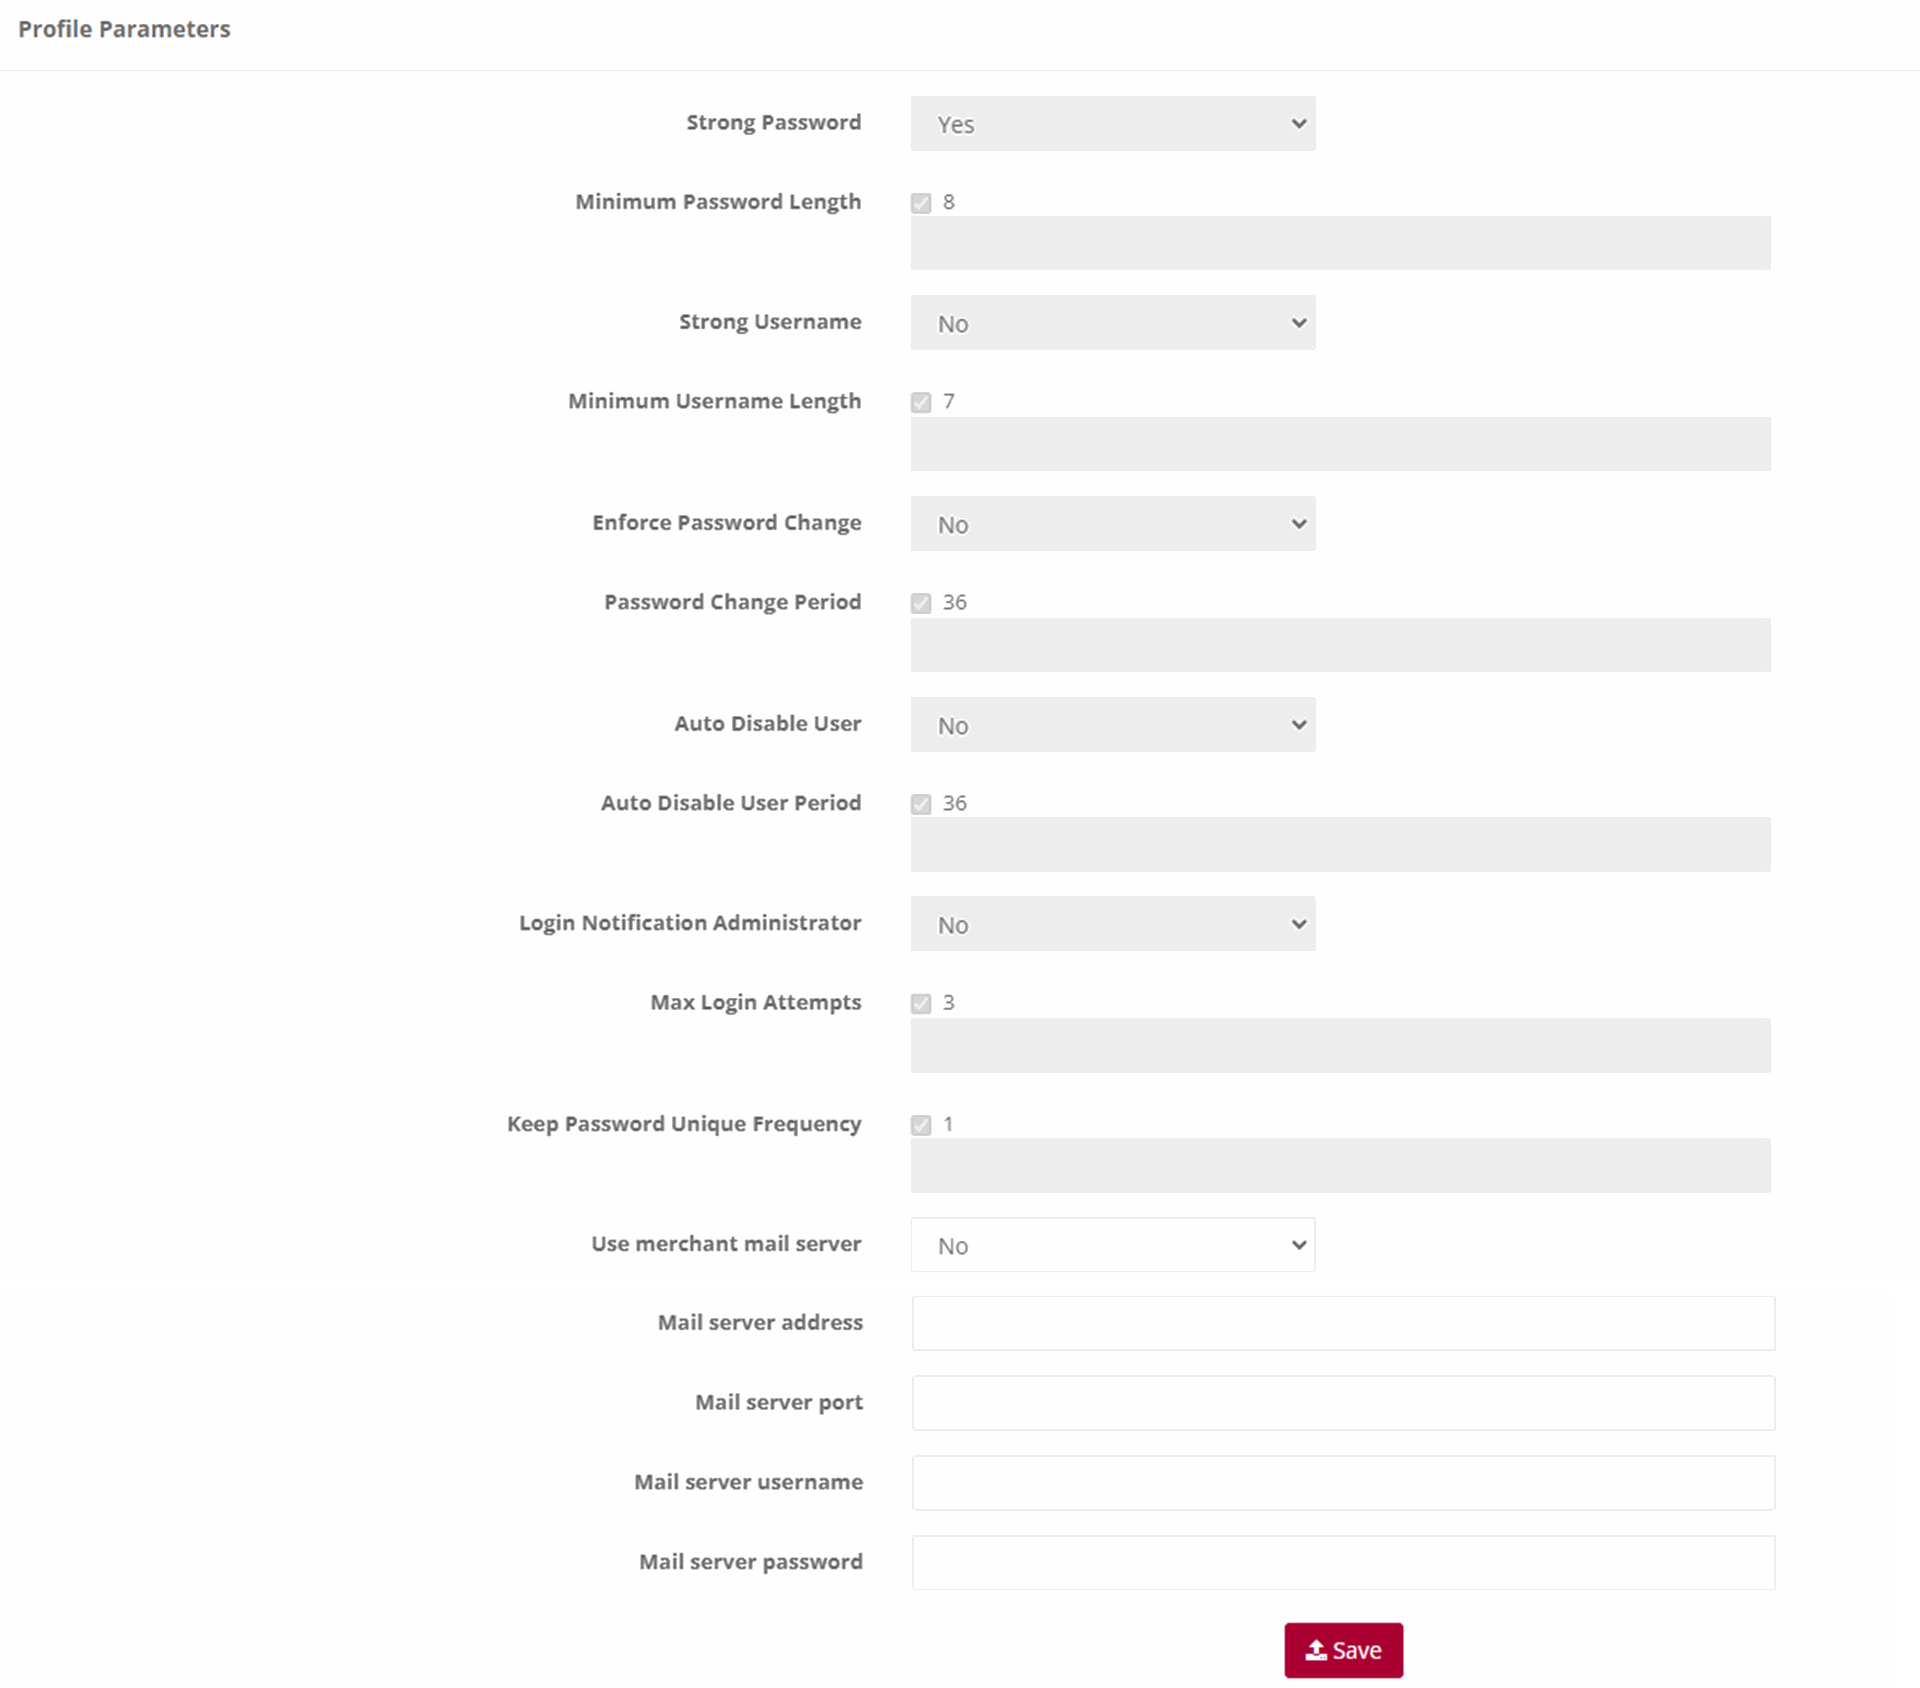Viewport: 1920px width, 1688px height.
Task: Toggle the Password Change Period checkbox
Action: [921, 603]
